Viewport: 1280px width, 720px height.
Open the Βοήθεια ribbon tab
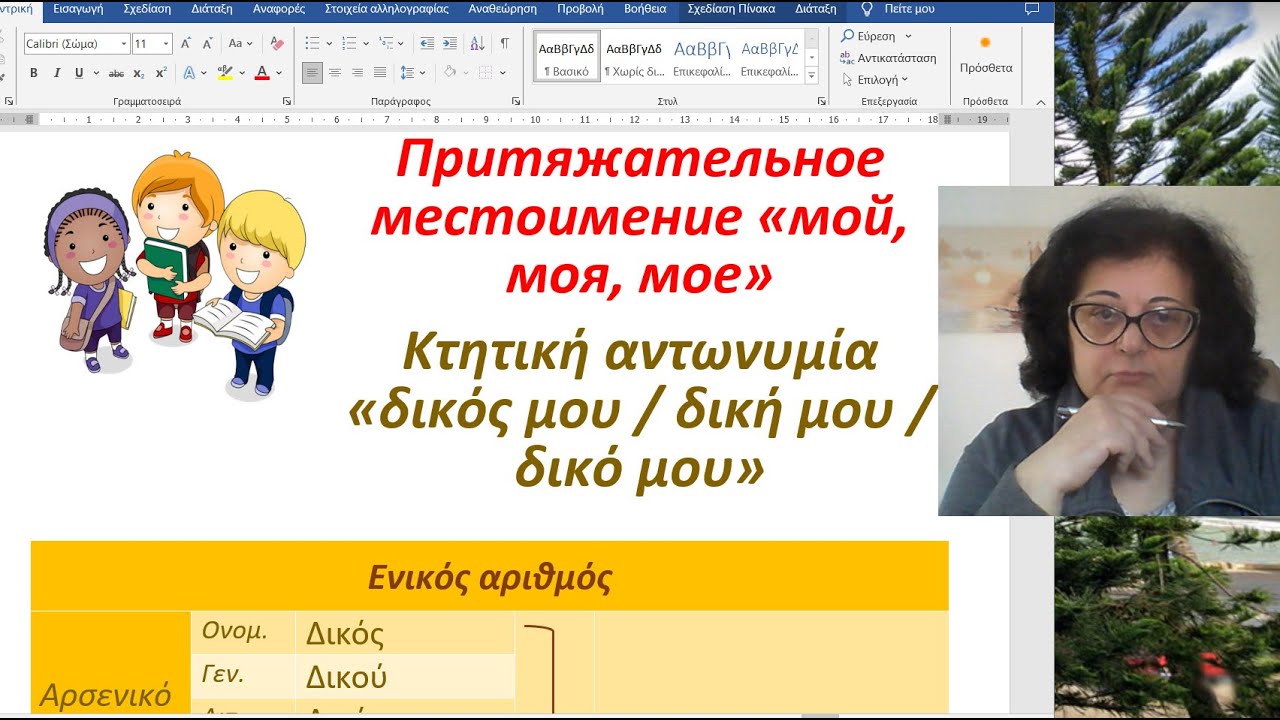click(x=645, y=9)
